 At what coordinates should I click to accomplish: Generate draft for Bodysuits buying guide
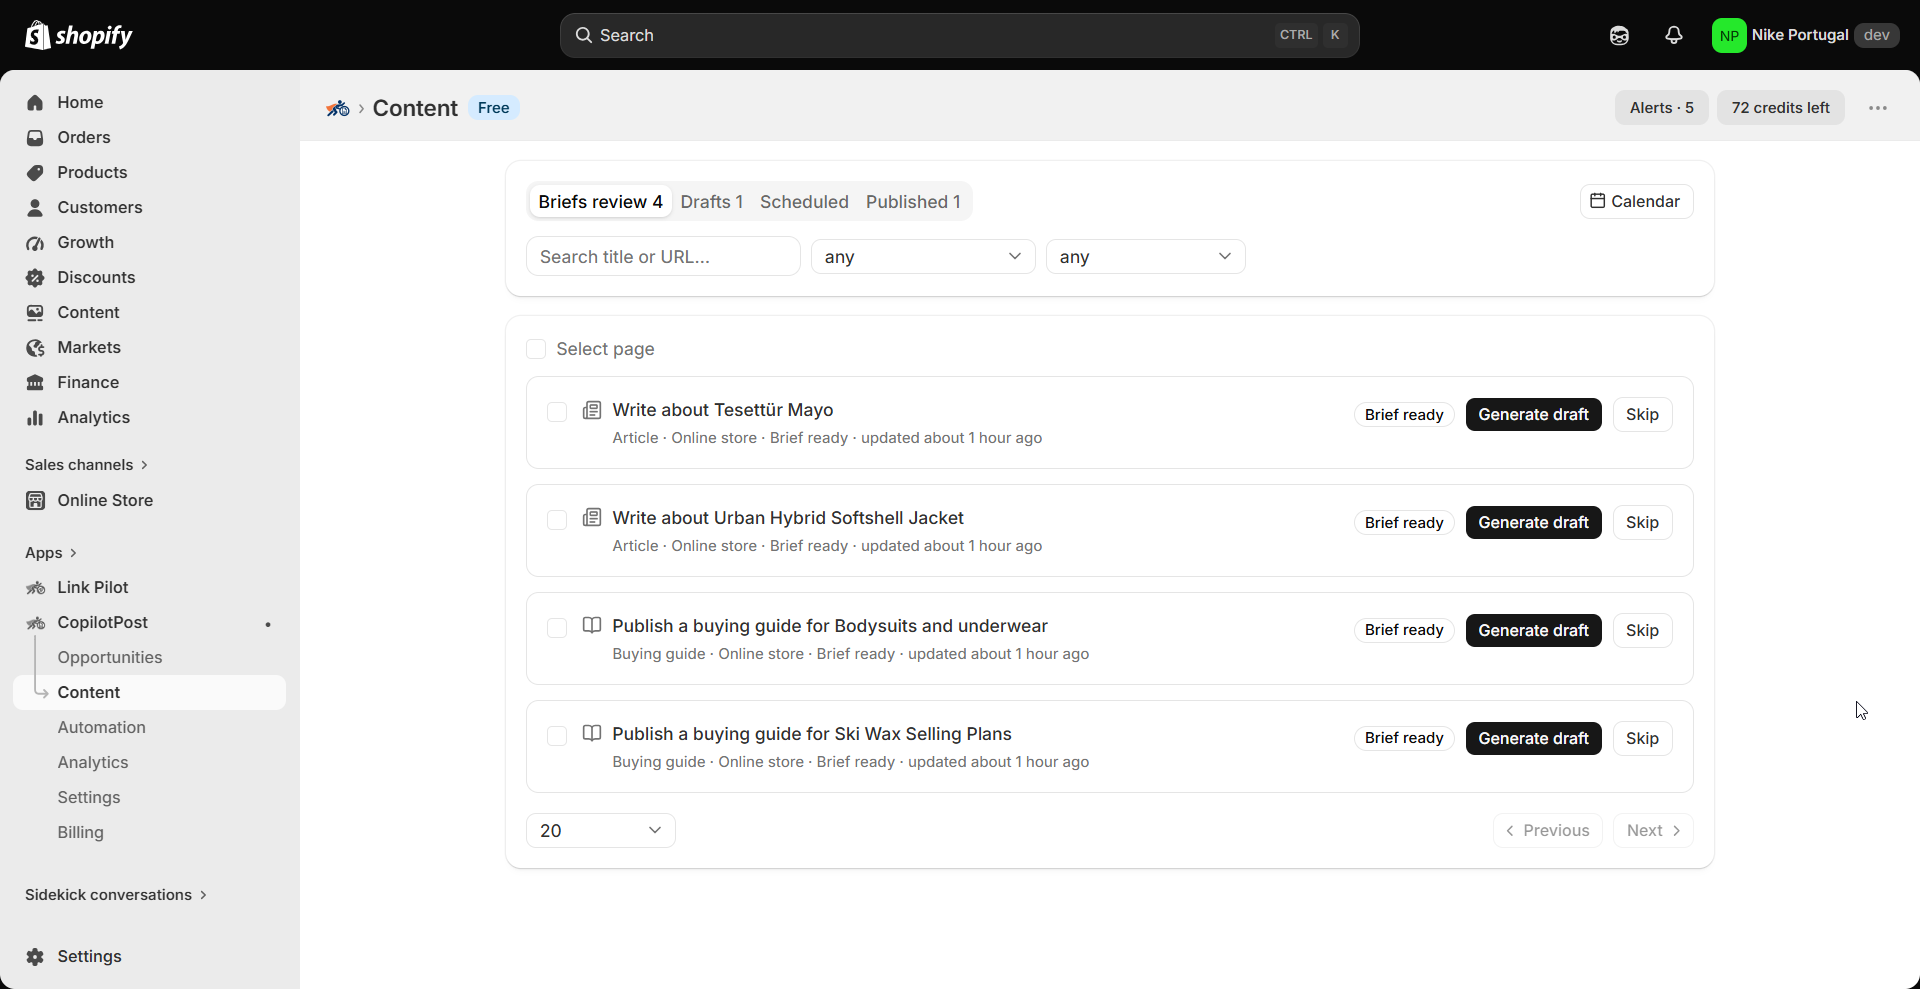point(1533,631)
